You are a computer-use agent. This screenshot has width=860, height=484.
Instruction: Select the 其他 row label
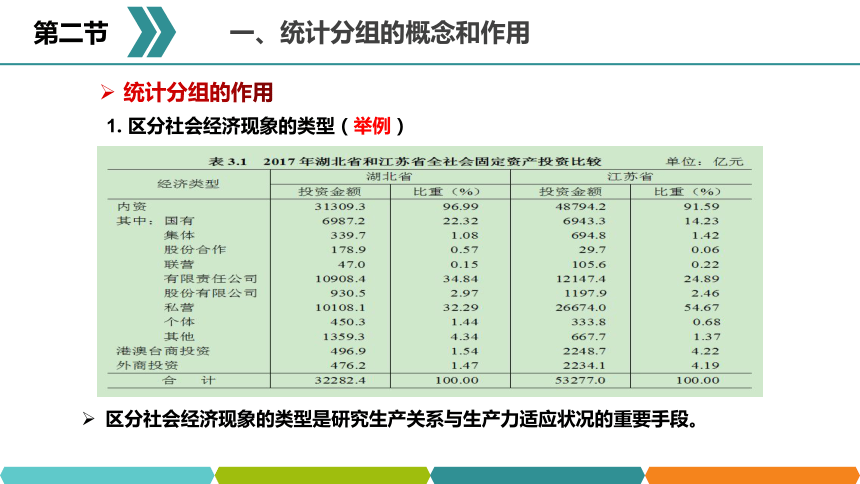coord(179,336)
